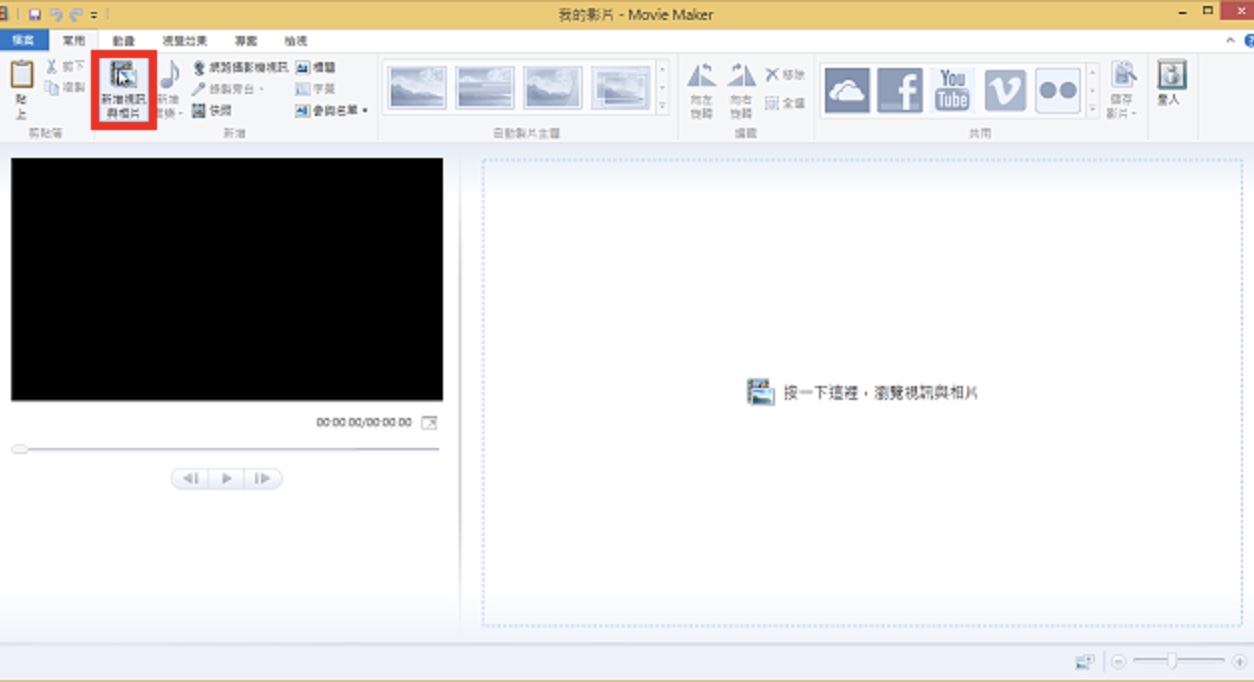This screenshot has height=682, width=1254.
Task: Open the Visual Effects tab
Action: click(185, 41)
